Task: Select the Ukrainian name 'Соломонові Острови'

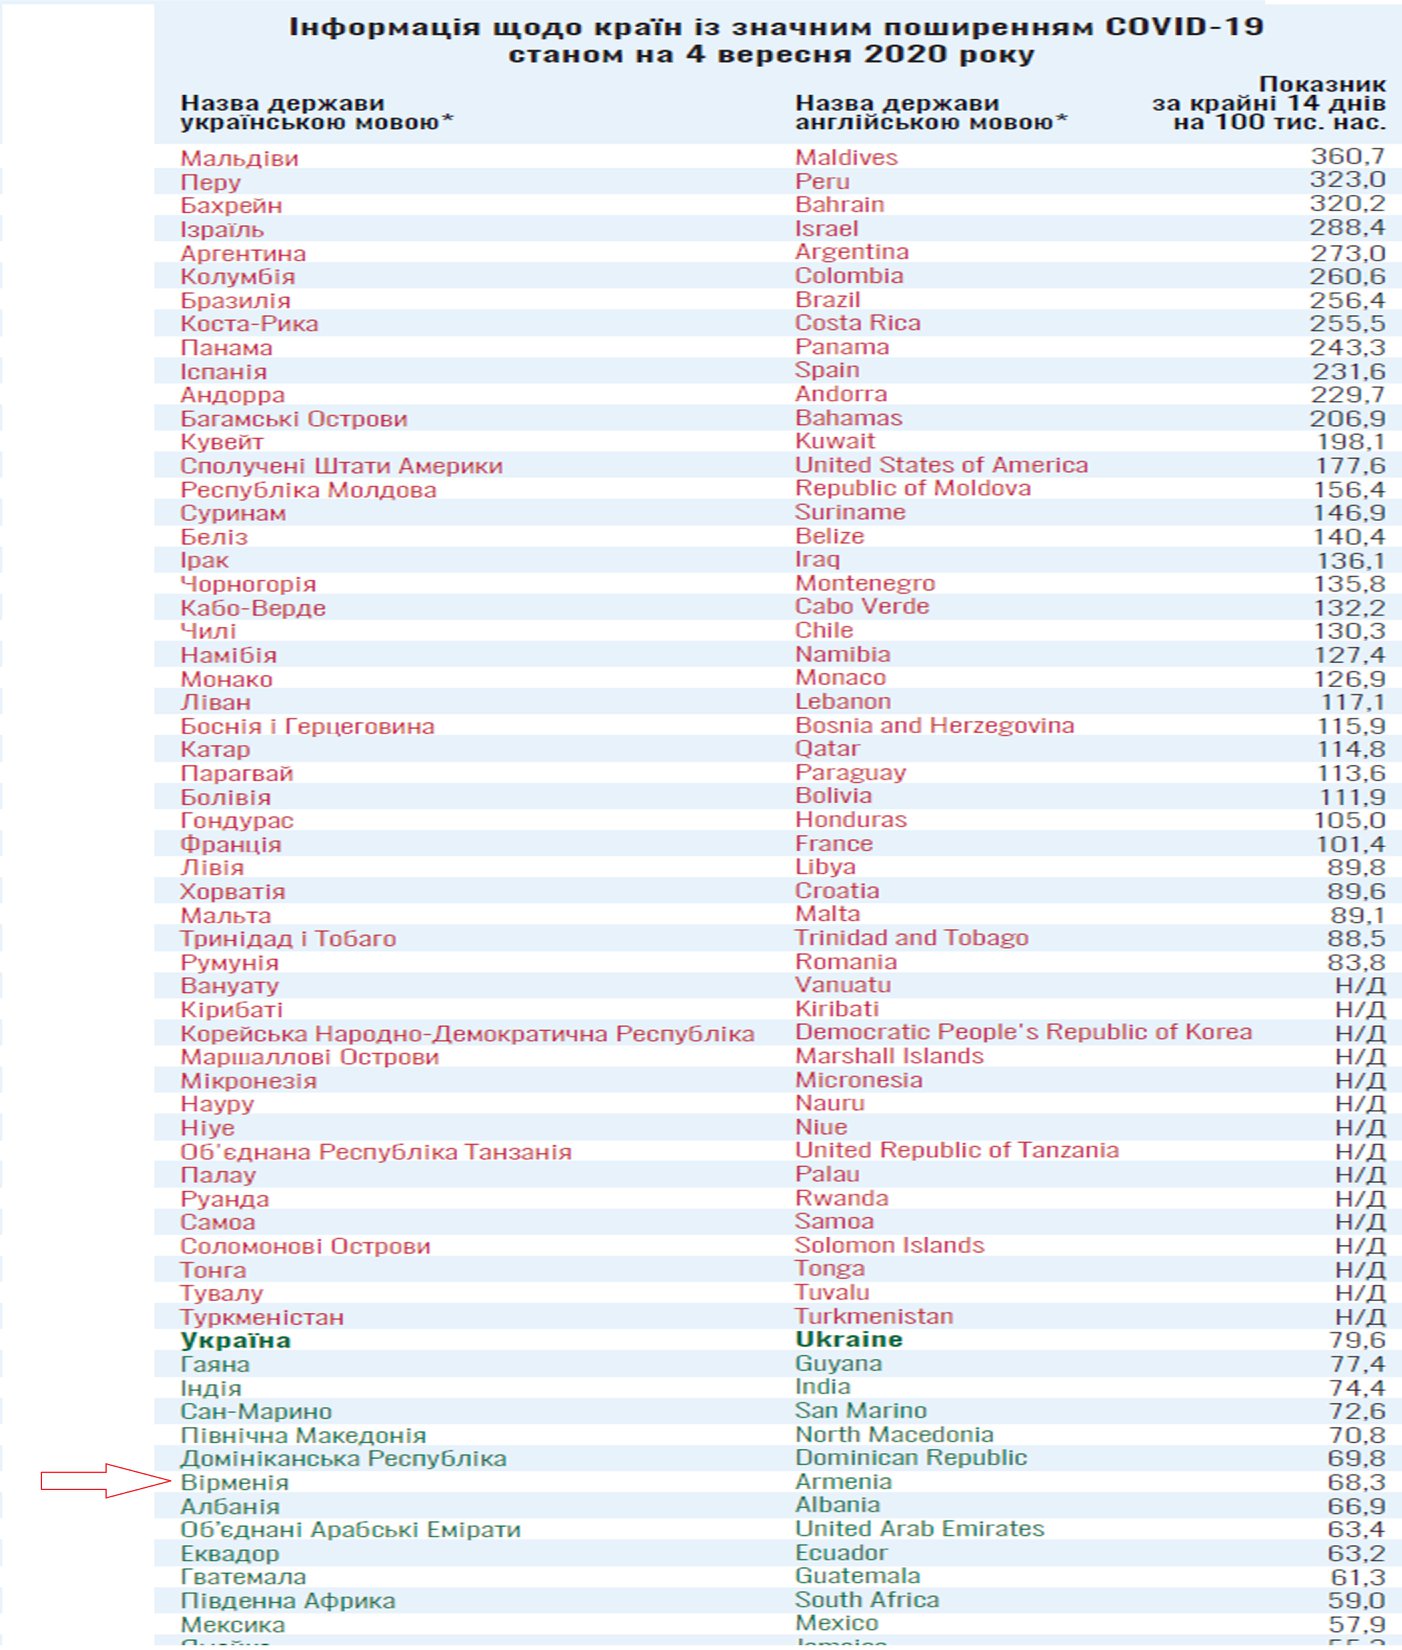Action: [x=305, y=1246]
